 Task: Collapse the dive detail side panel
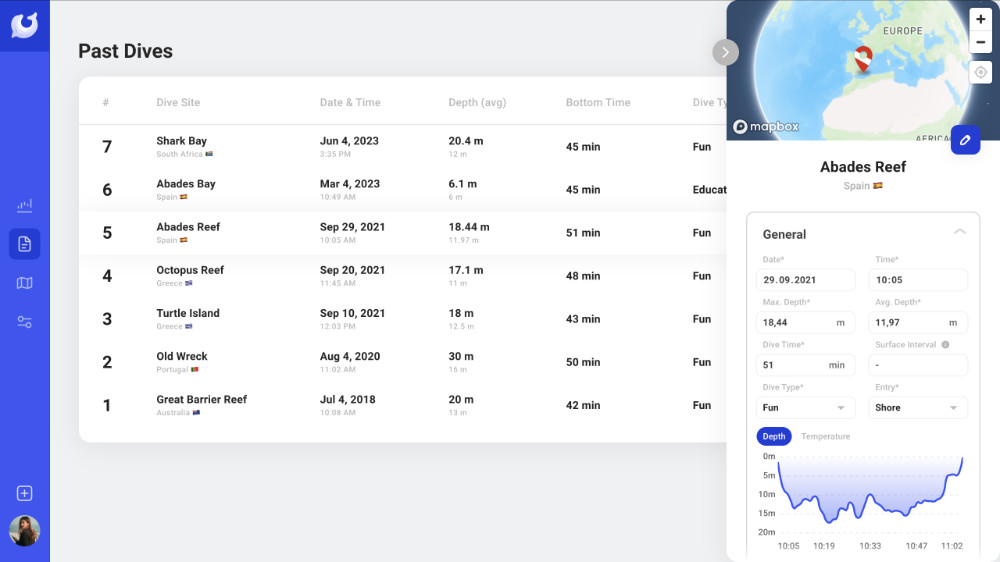click(725, 52)
